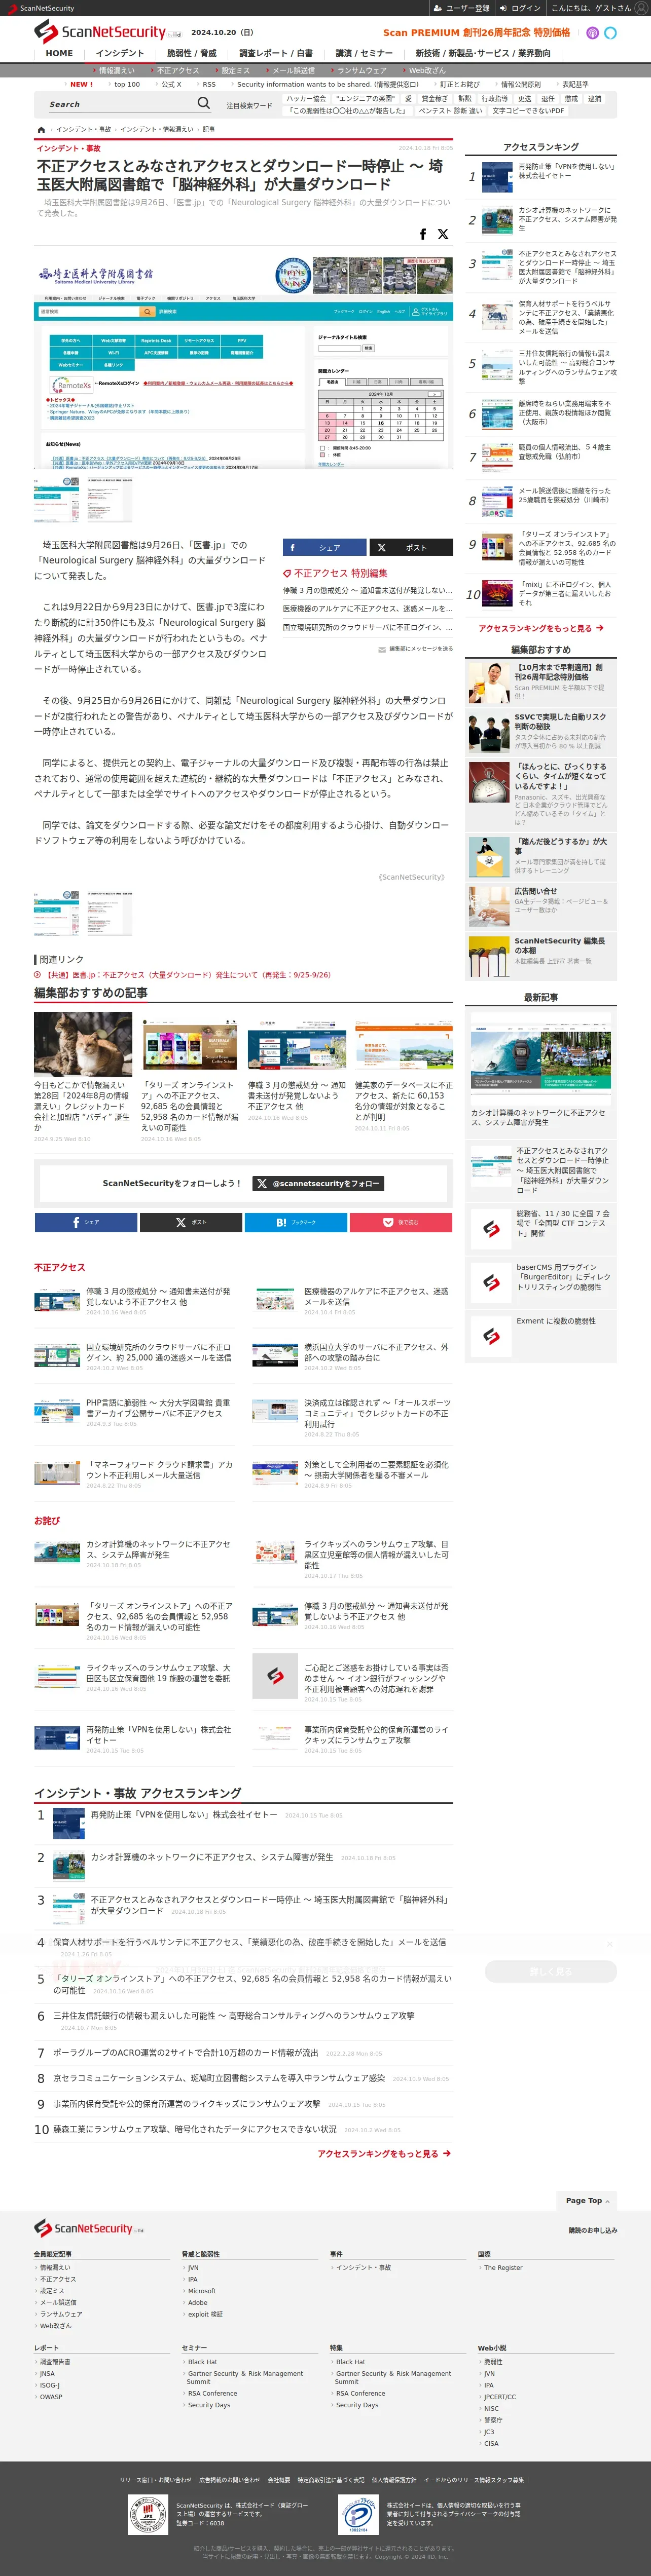651x2576 pixels.
Task: Share the article via the X icon under the headline
Action: 443,234
